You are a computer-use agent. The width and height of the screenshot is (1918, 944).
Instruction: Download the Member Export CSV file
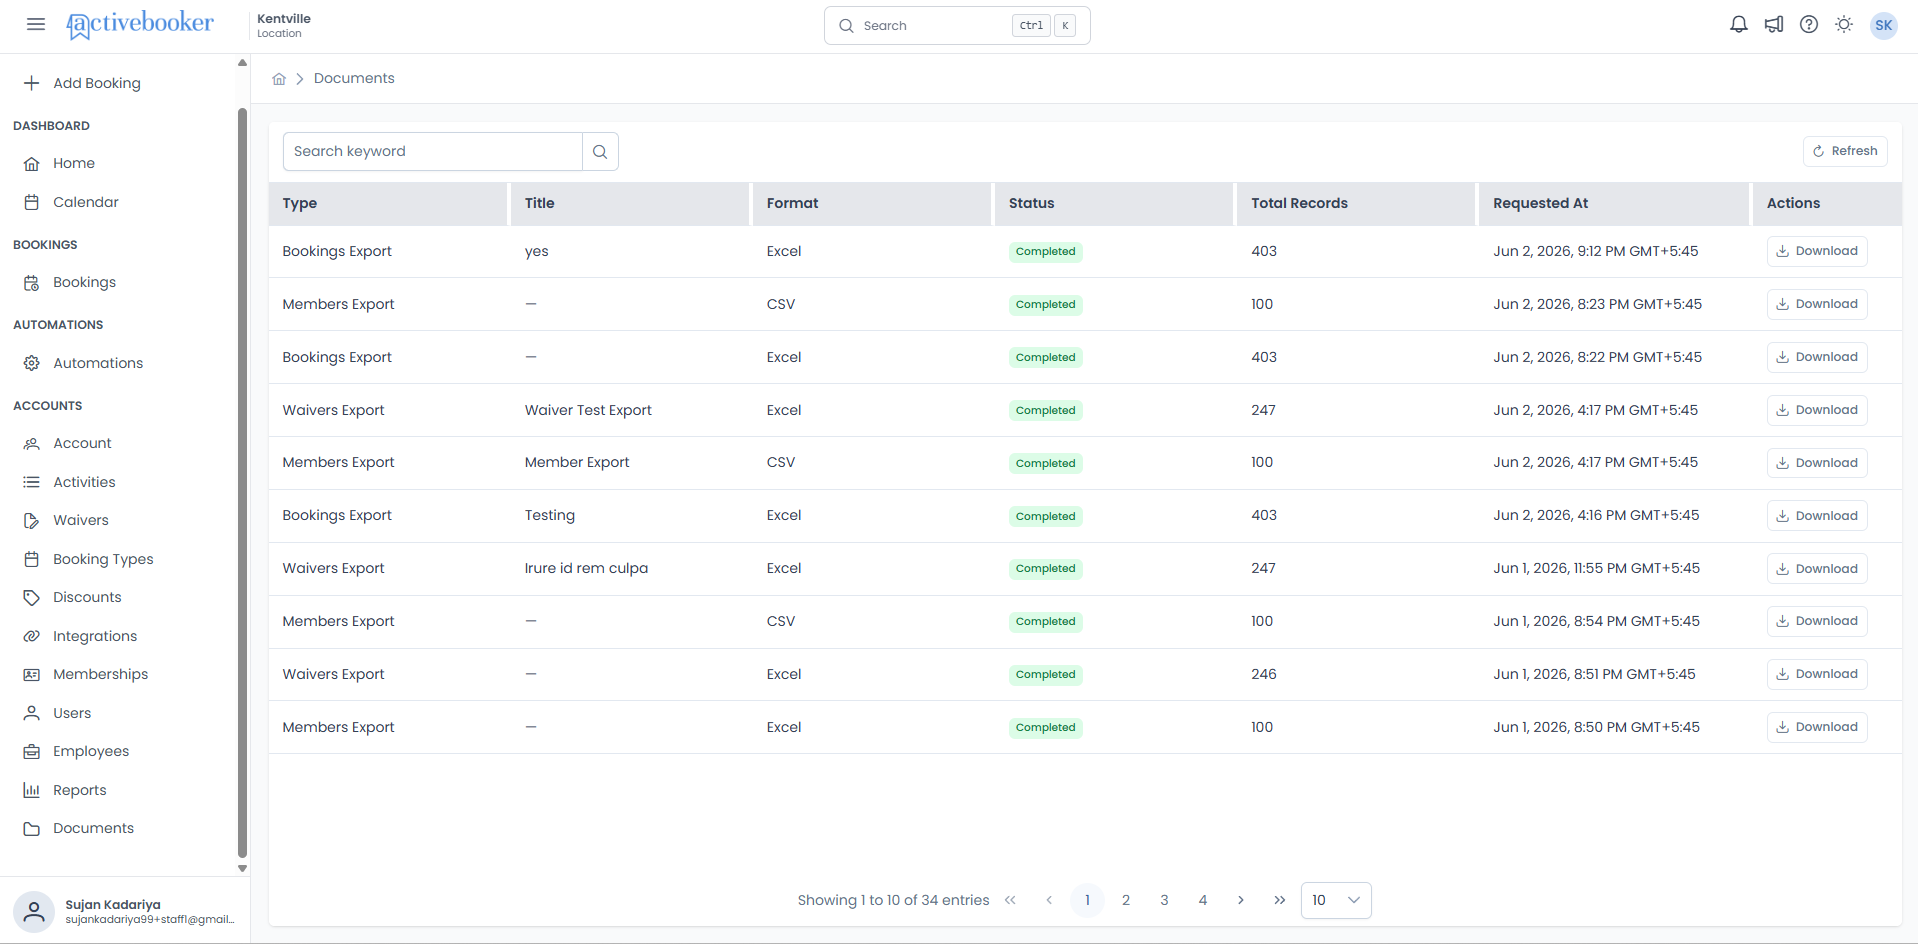pos(1817,463)
